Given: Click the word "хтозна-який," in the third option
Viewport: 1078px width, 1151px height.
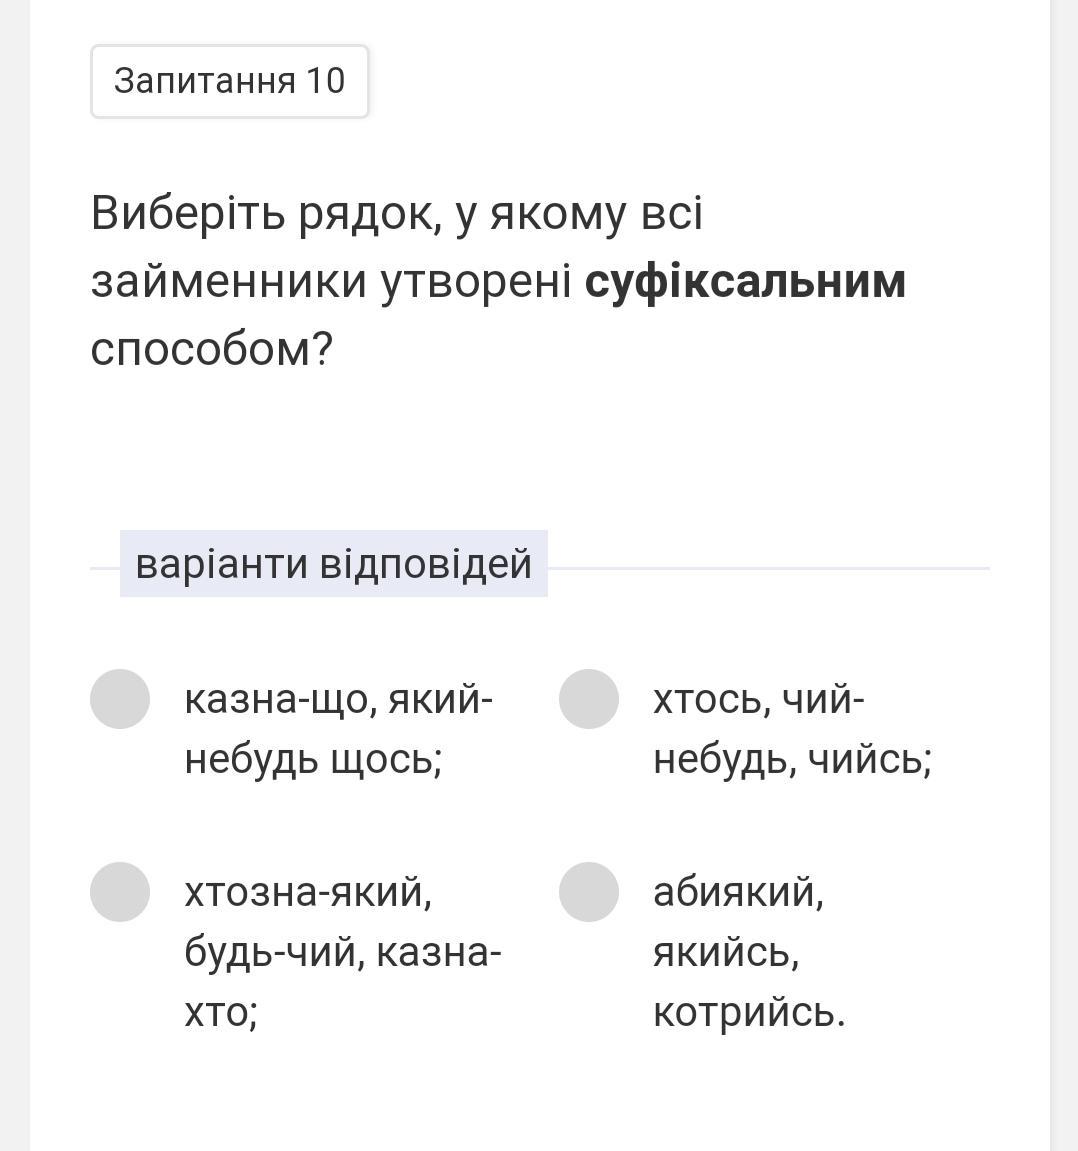Looking at the screenshot, I should (x=308, y=891).
